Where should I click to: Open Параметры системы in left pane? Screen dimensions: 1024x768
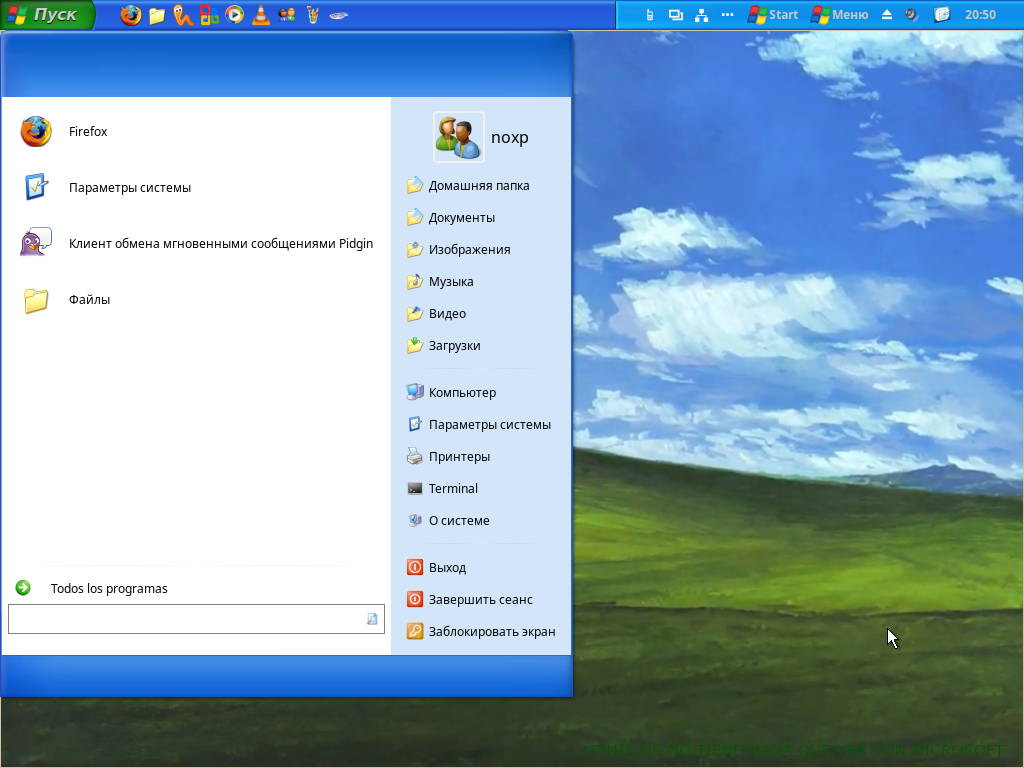tap(196, 188)
